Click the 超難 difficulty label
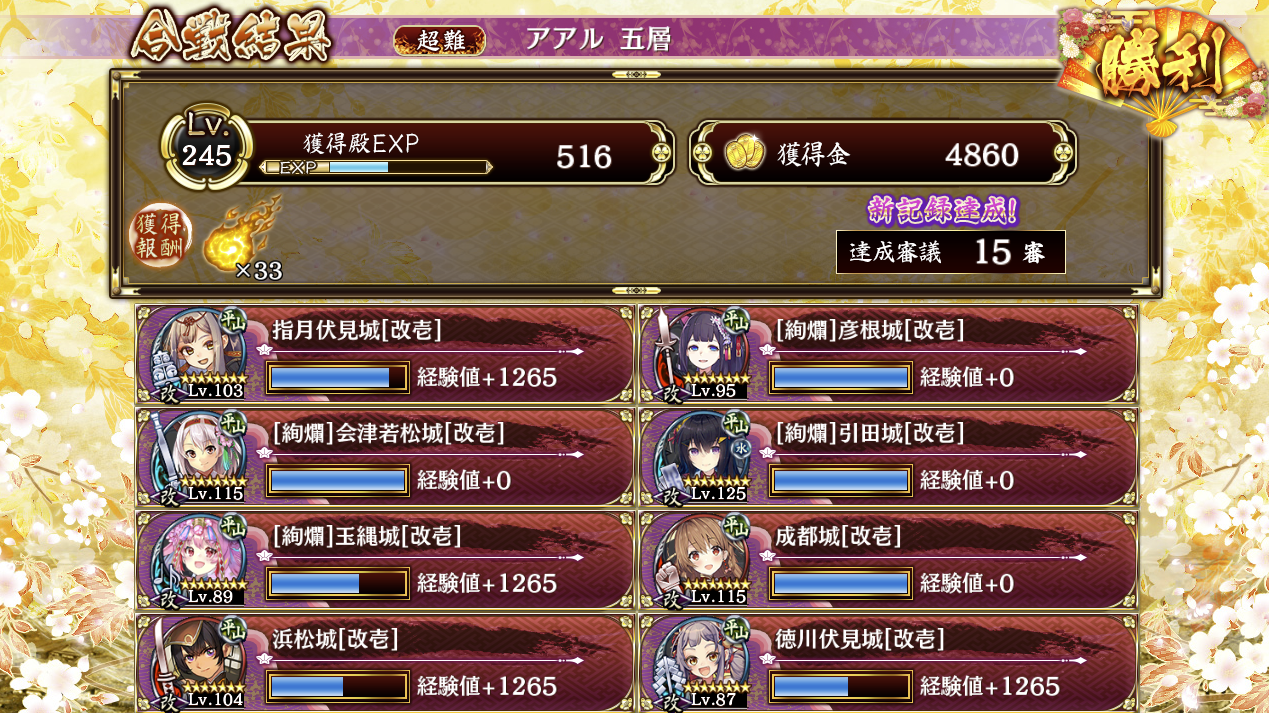 (x=440, y=40)
